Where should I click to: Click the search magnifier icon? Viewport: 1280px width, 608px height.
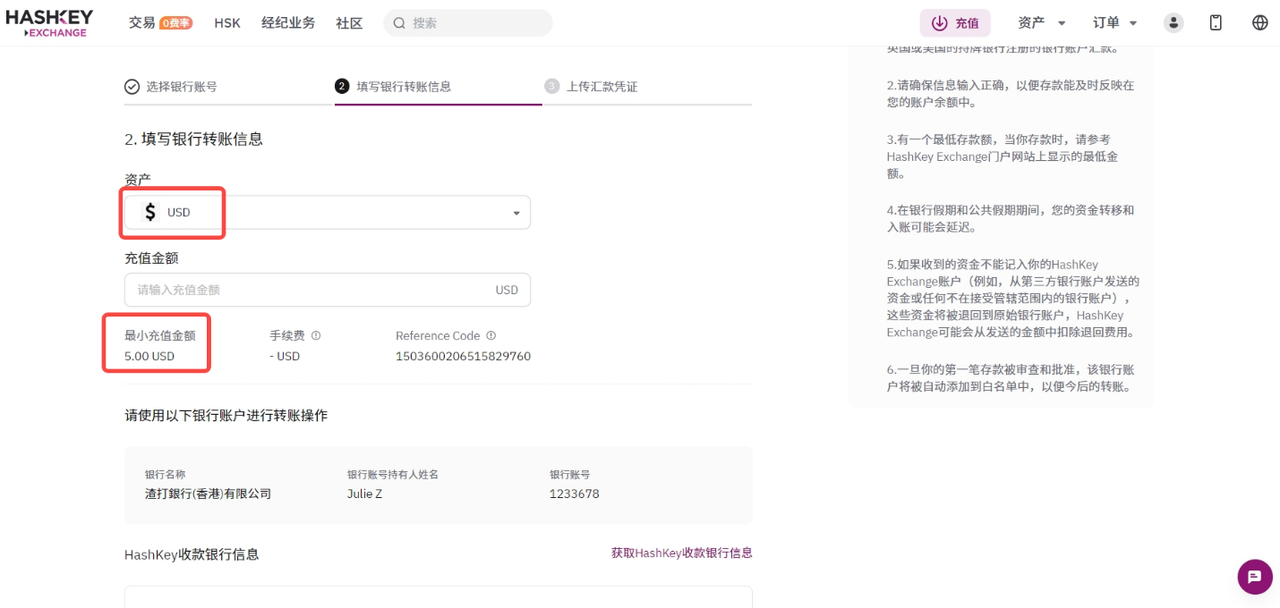point(399,23)
